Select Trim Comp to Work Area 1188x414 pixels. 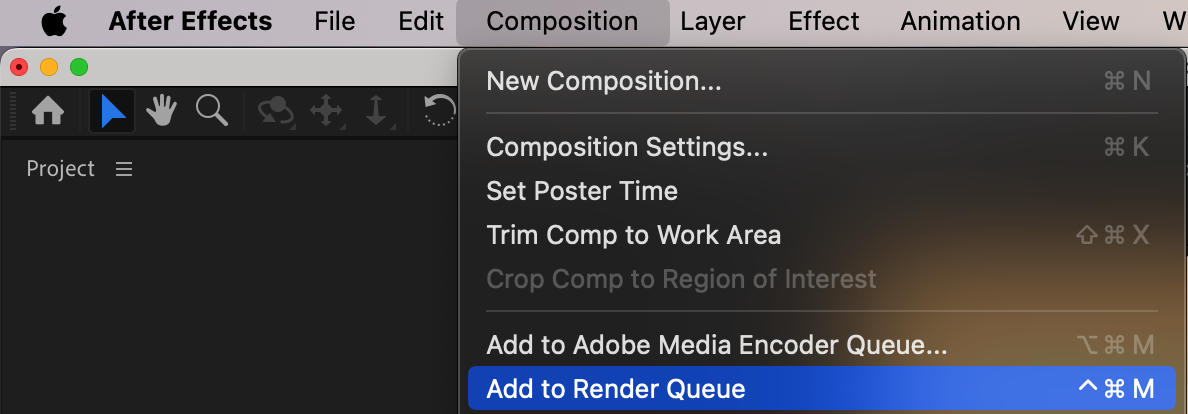(633, 235)
